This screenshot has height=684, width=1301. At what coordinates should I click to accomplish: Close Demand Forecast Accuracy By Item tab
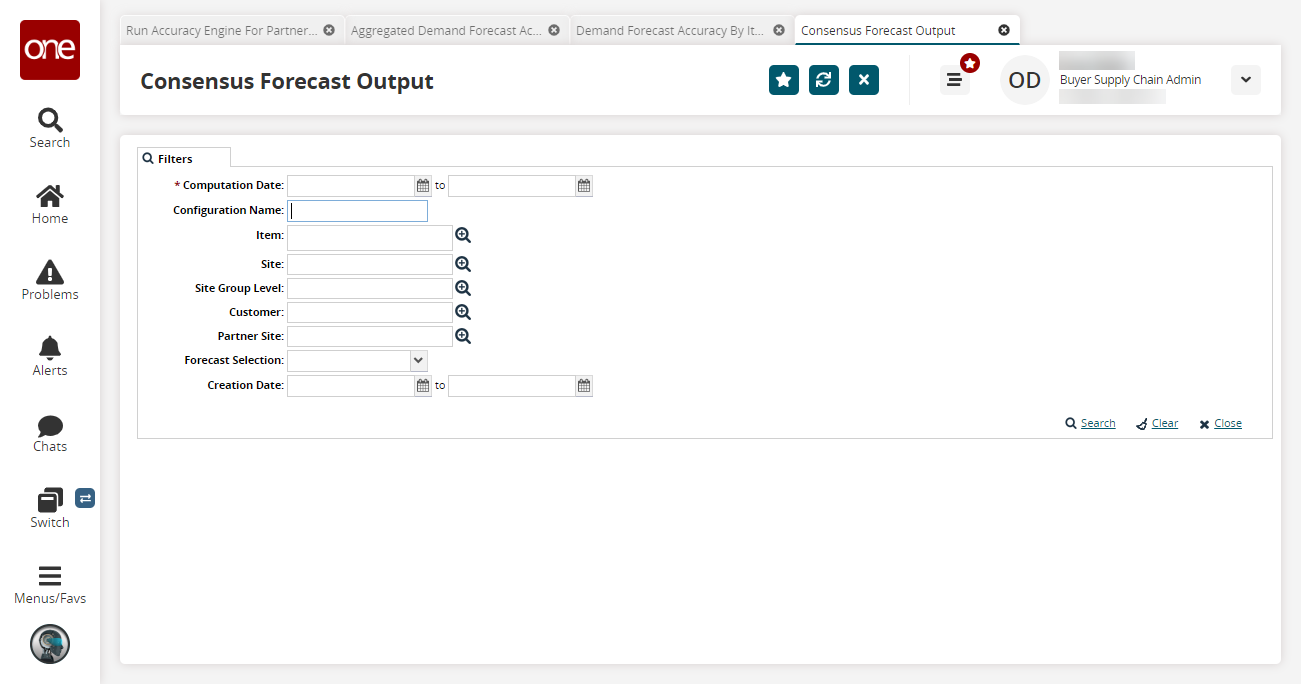coord(779,30)
